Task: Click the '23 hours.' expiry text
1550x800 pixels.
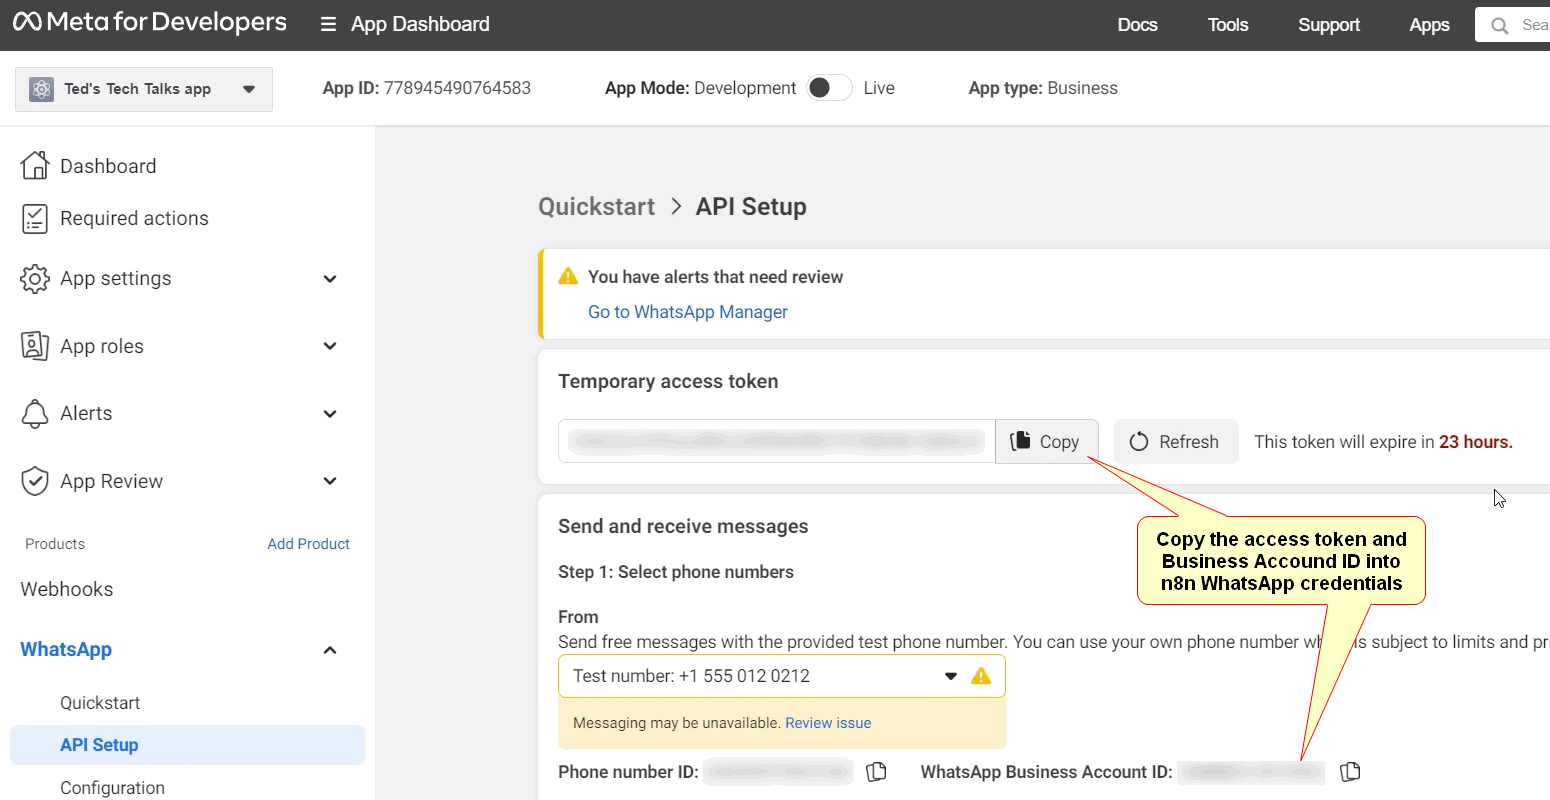Action: [1476, 442]
